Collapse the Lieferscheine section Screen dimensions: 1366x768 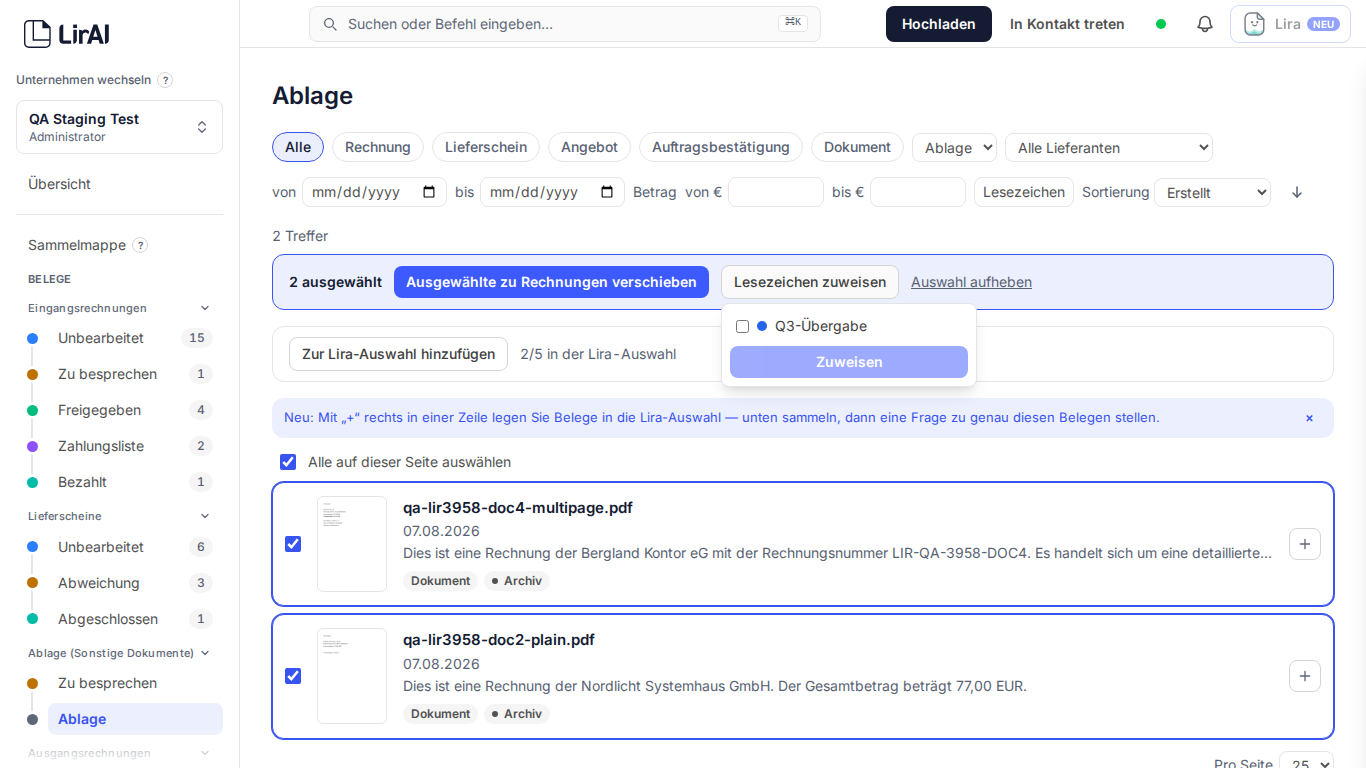click(x=205, y=516)
